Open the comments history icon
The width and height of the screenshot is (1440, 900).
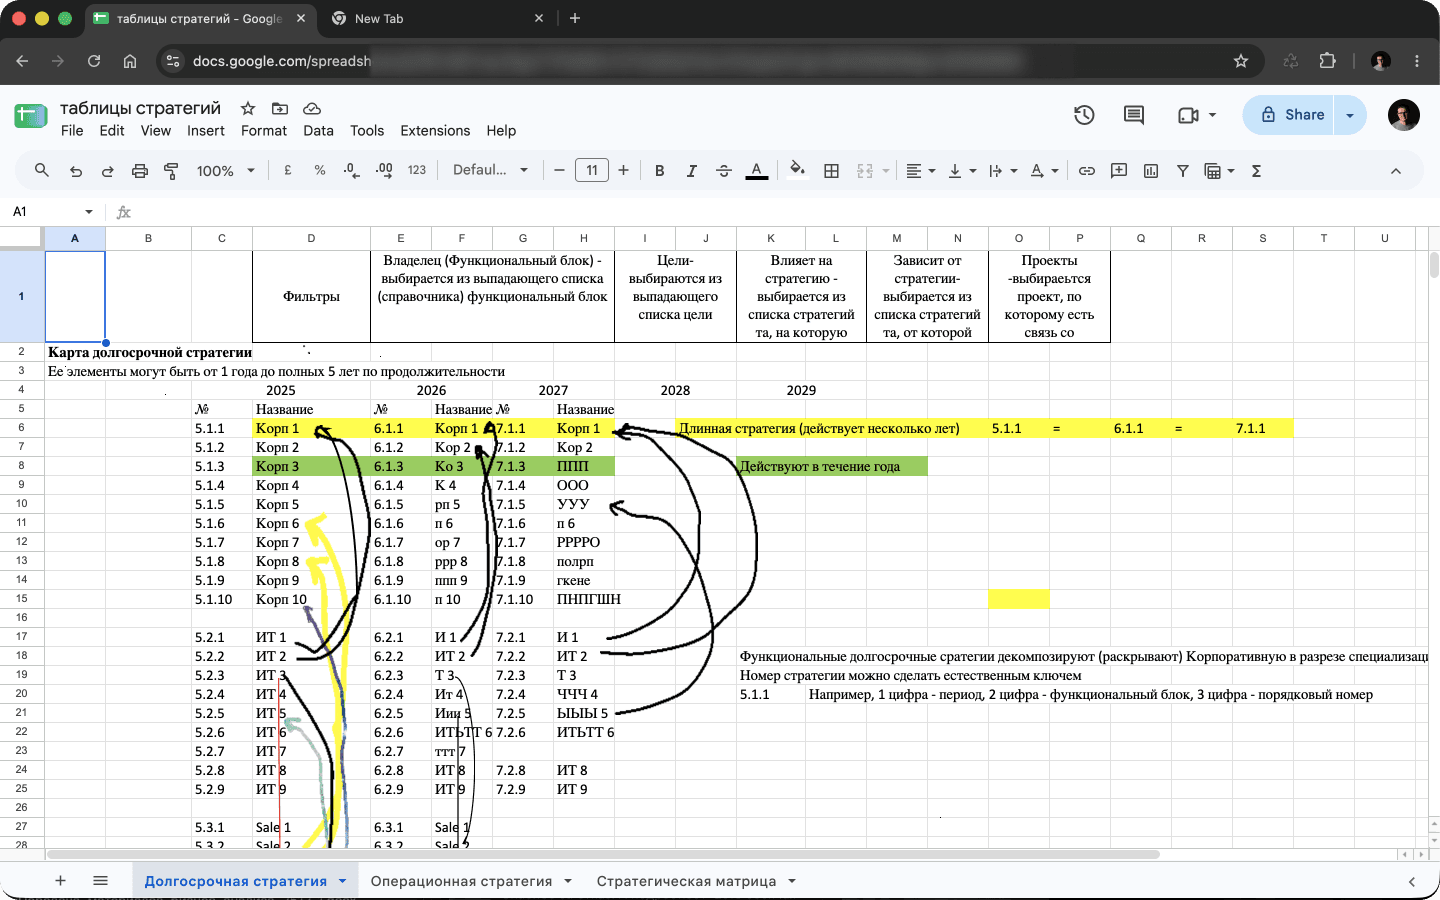point(1133,115)
